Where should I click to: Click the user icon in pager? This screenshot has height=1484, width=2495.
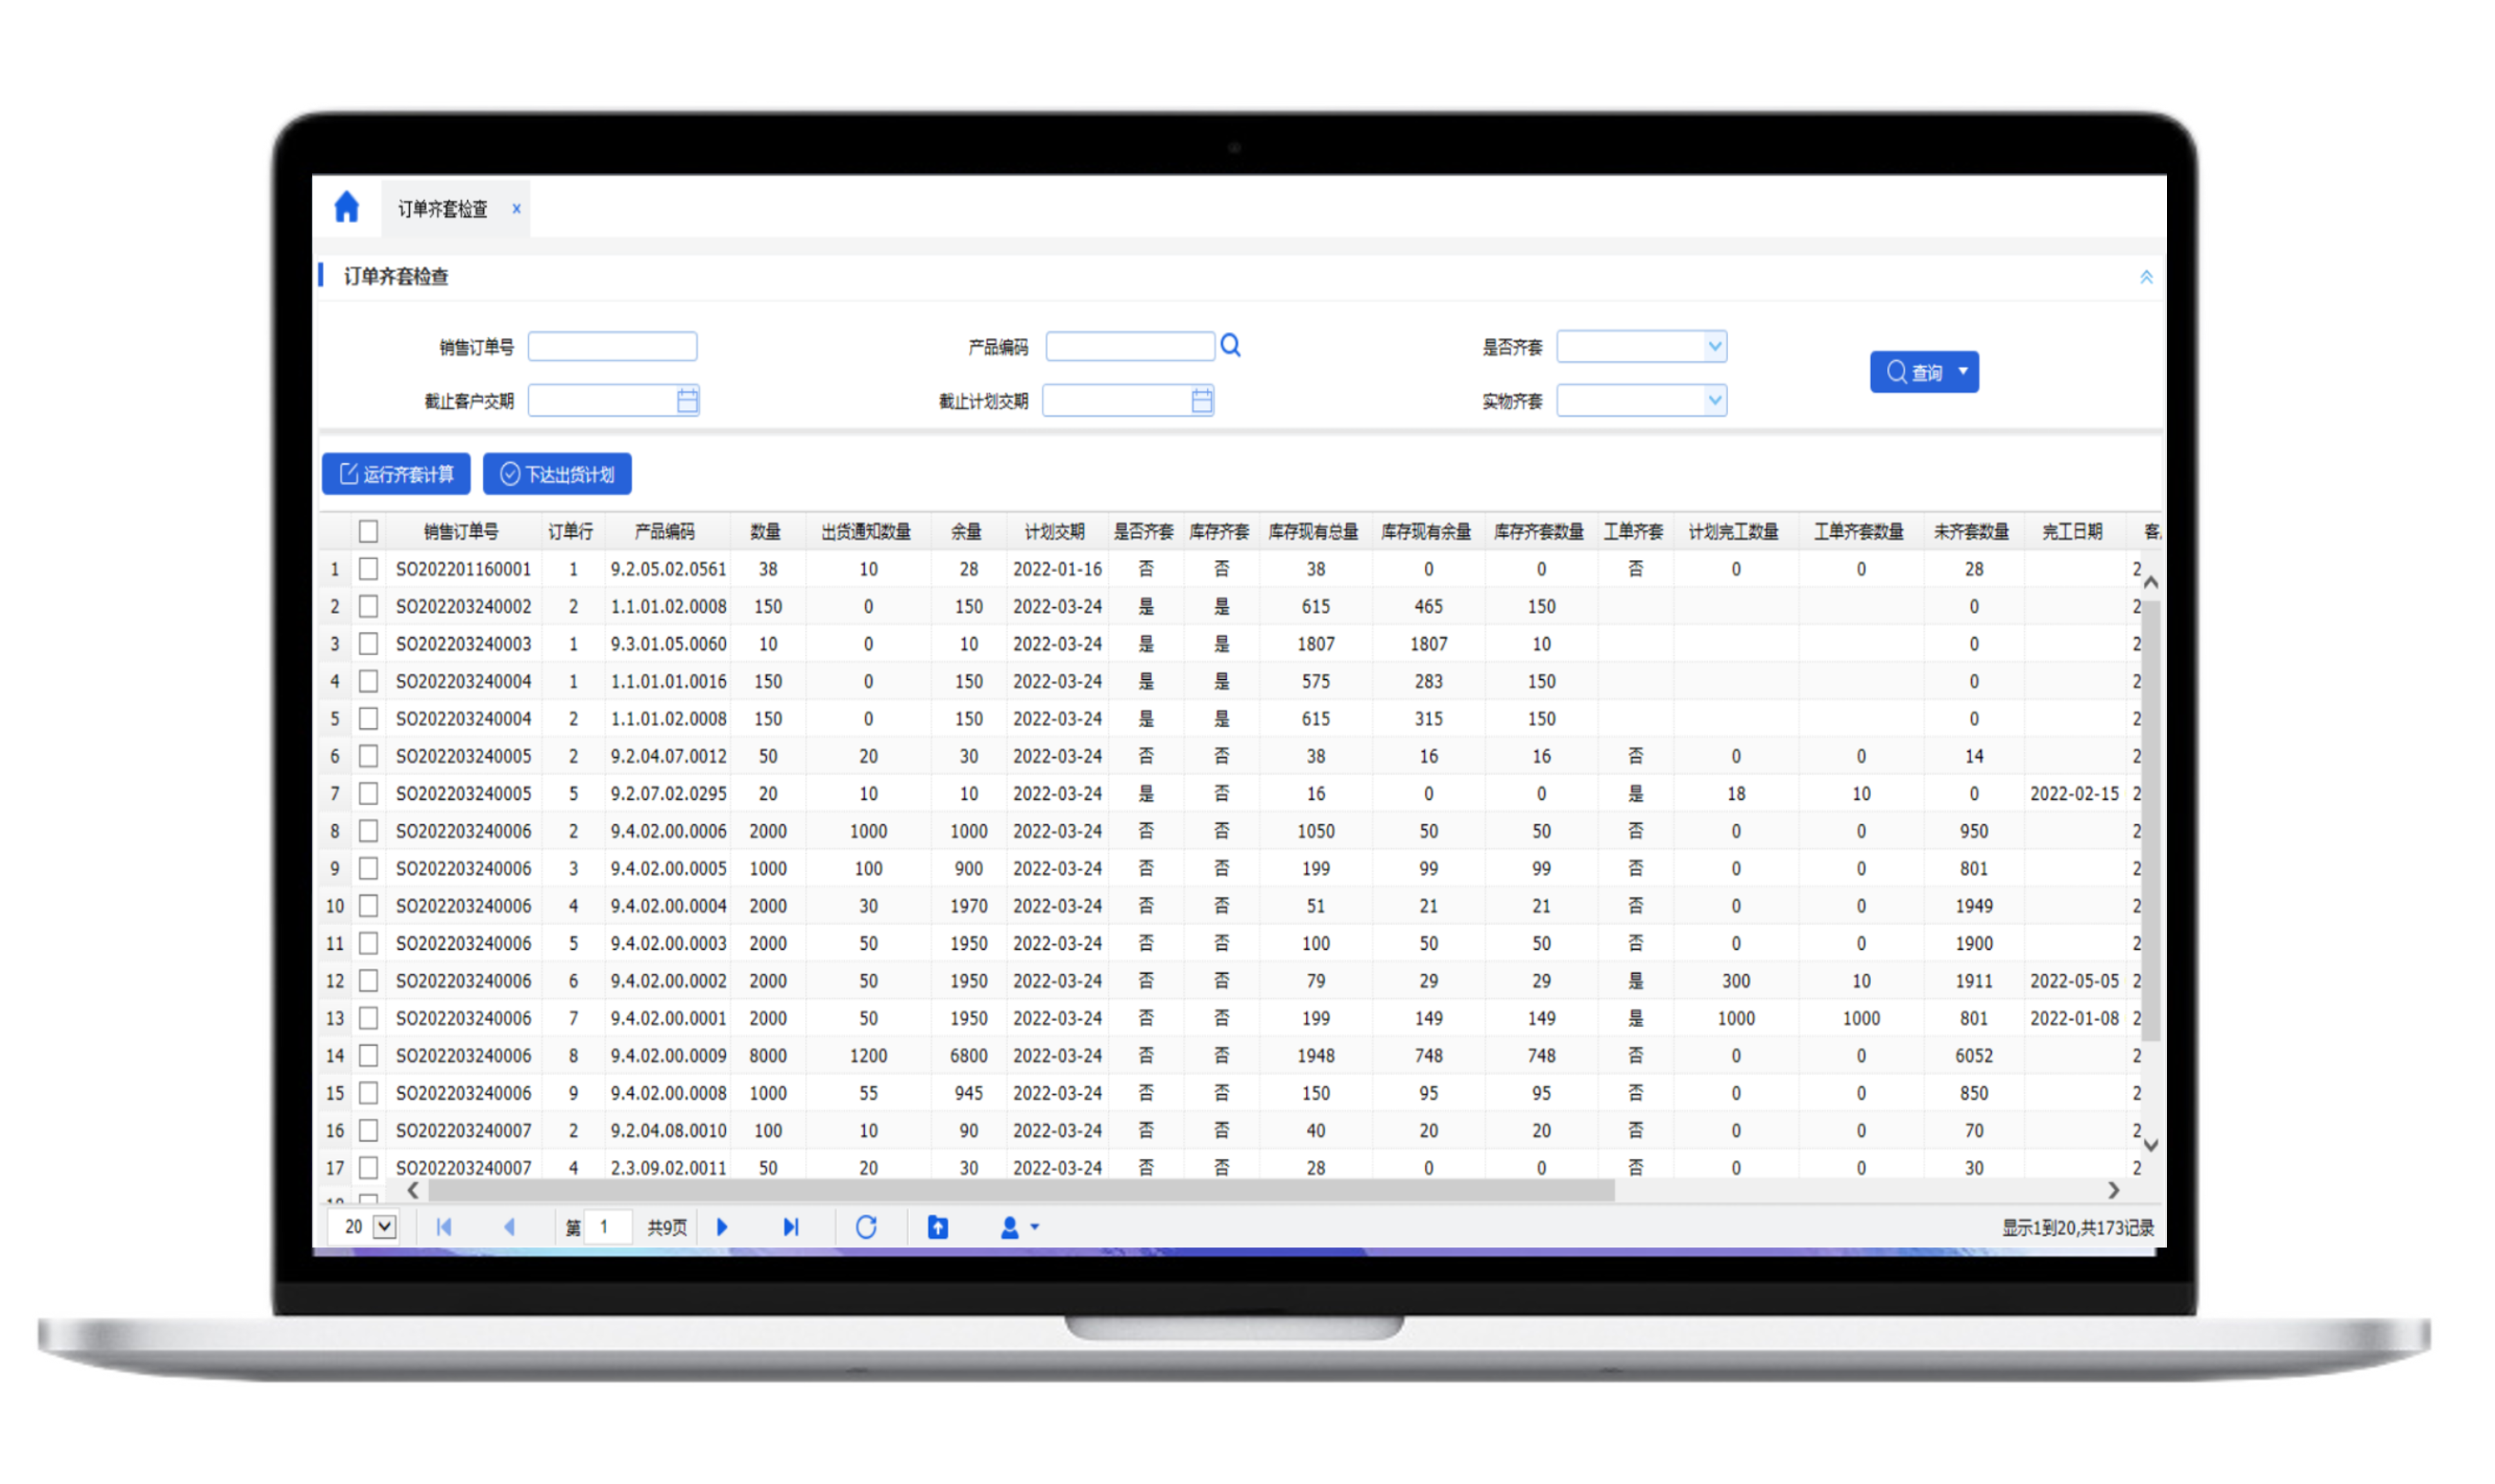1010,1227
